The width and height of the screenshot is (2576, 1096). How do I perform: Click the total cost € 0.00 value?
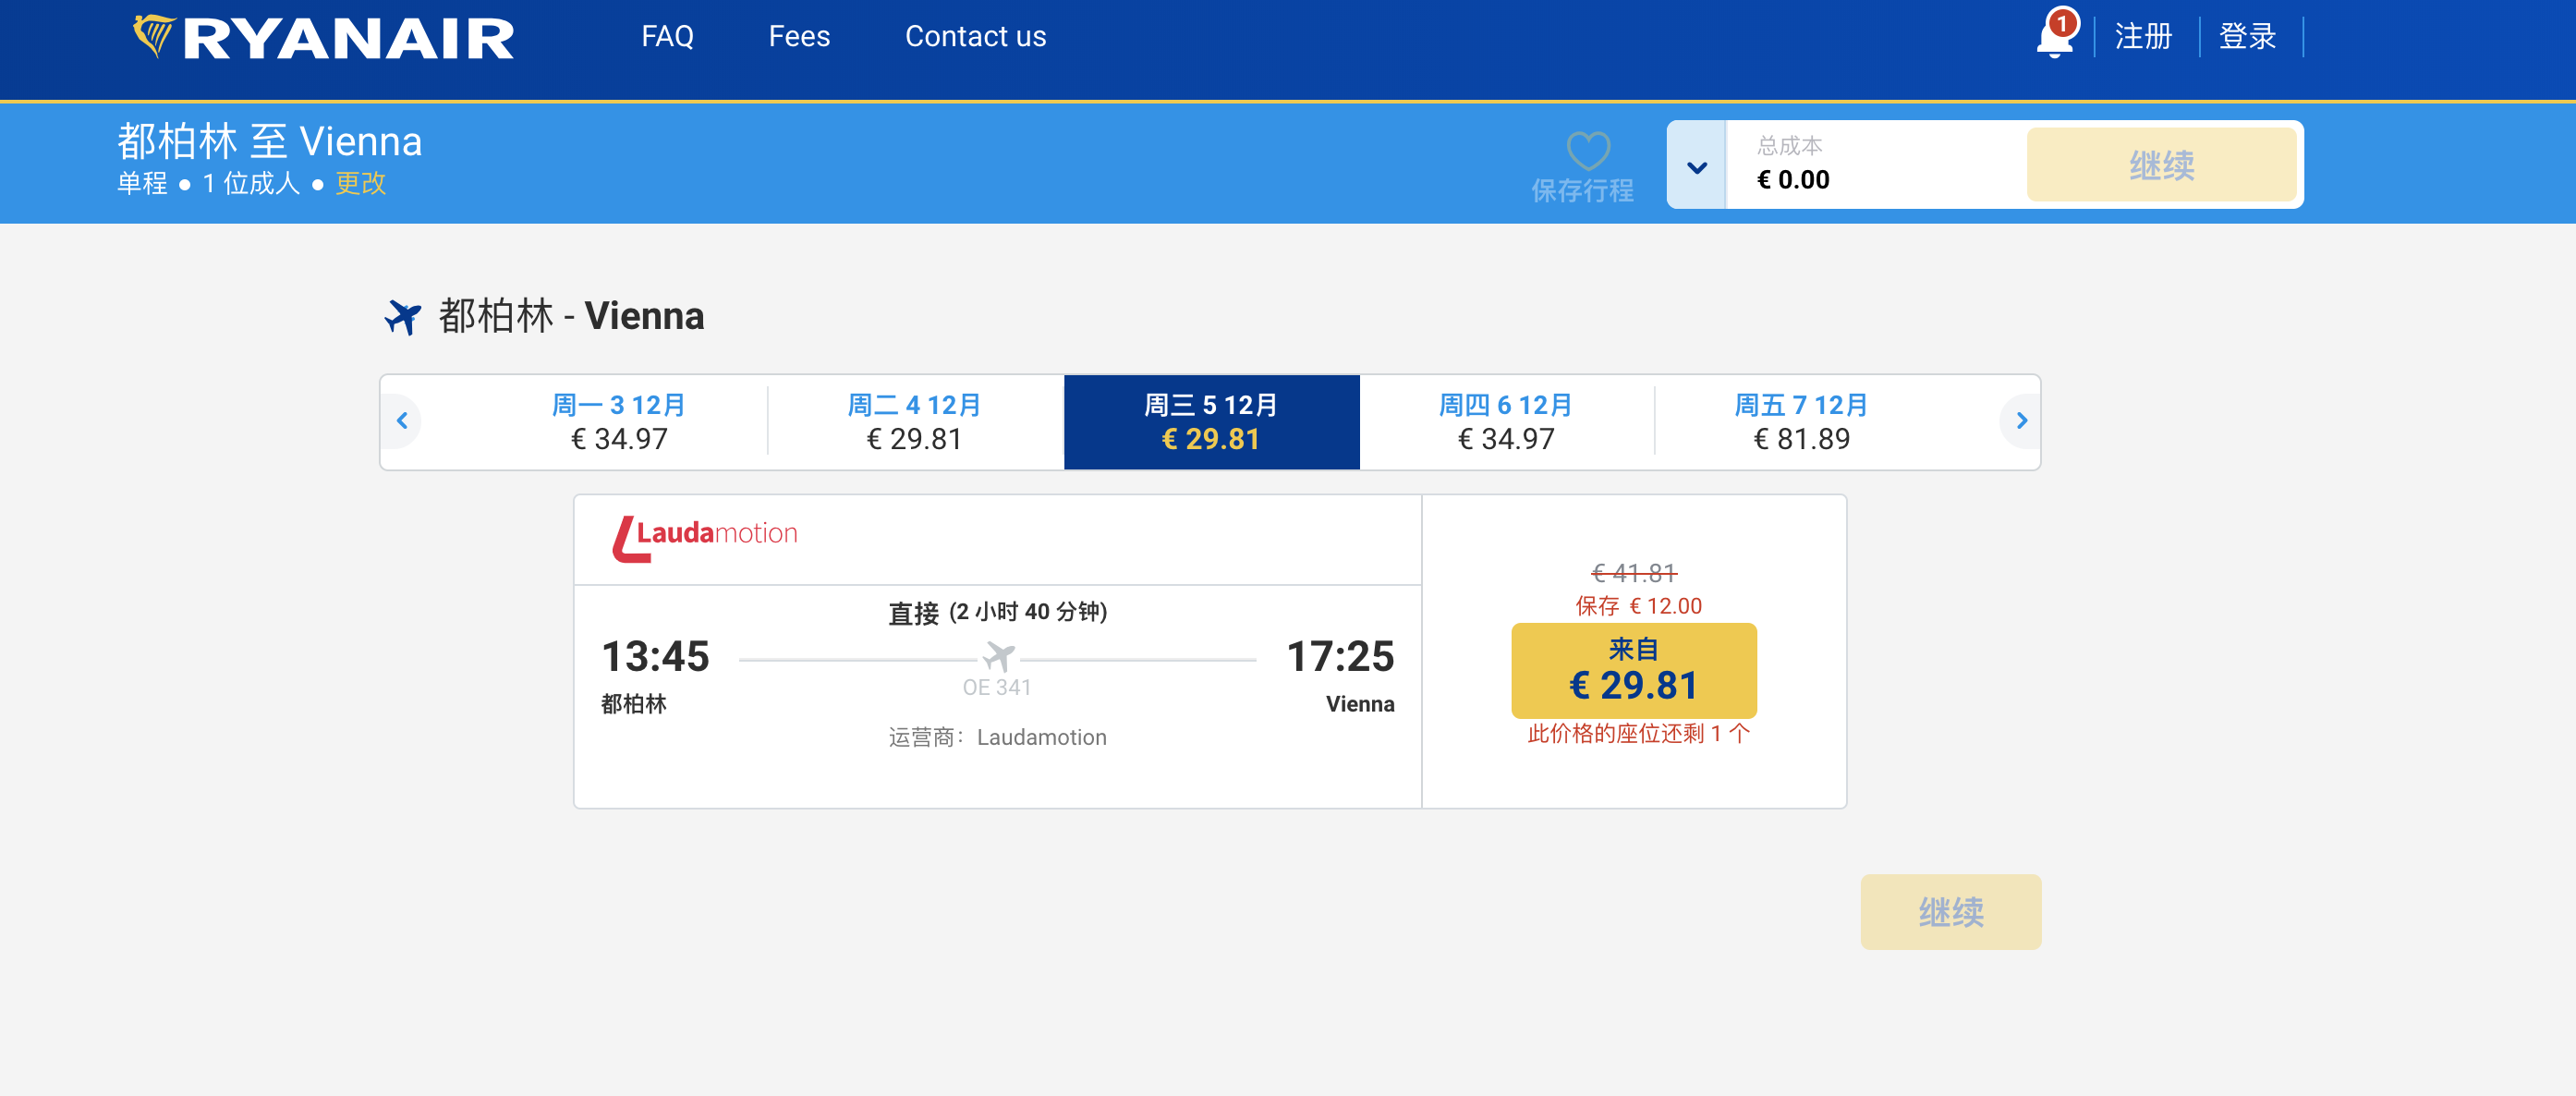pyautogui.click(x=1793, y=180)
